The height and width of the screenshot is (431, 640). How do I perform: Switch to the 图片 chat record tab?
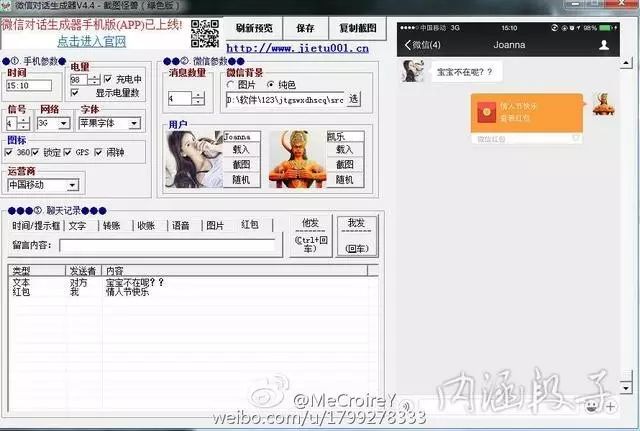215,226
